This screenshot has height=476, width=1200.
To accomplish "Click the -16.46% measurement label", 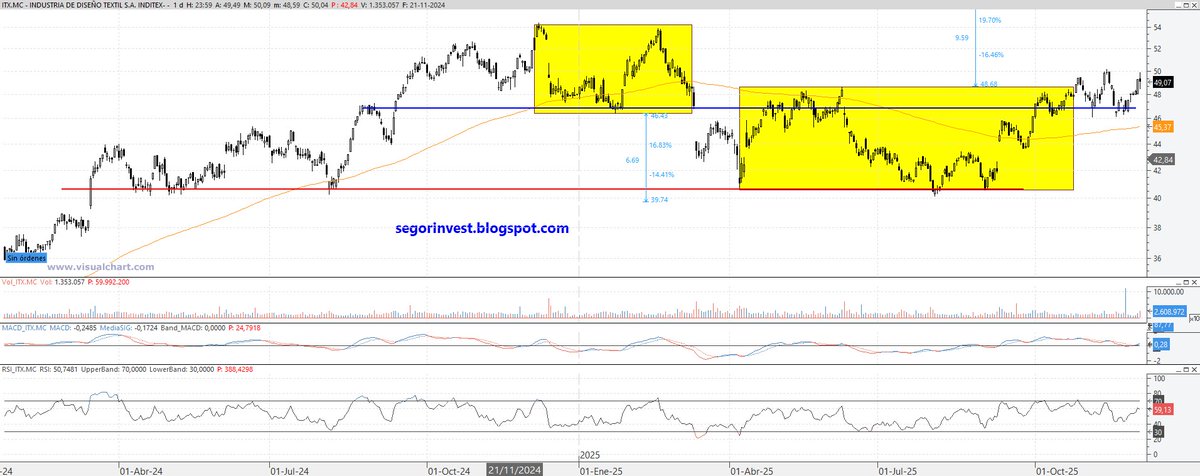I will [x=992, y=55].
